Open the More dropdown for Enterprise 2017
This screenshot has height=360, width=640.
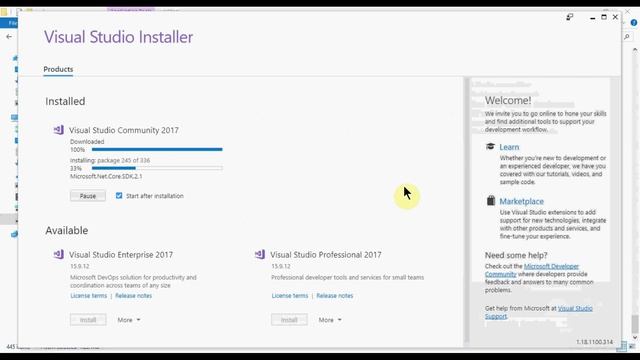[129, 320]
